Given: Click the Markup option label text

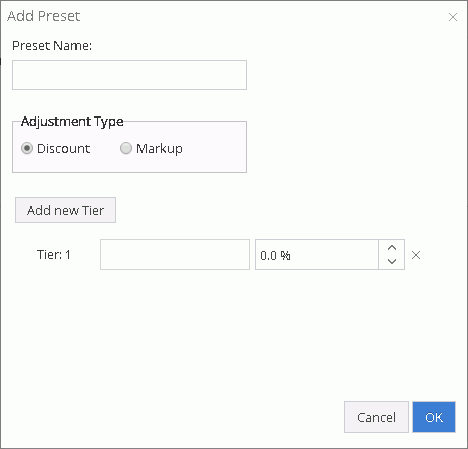Looking at the screenshot, I should tap(159, 149).
